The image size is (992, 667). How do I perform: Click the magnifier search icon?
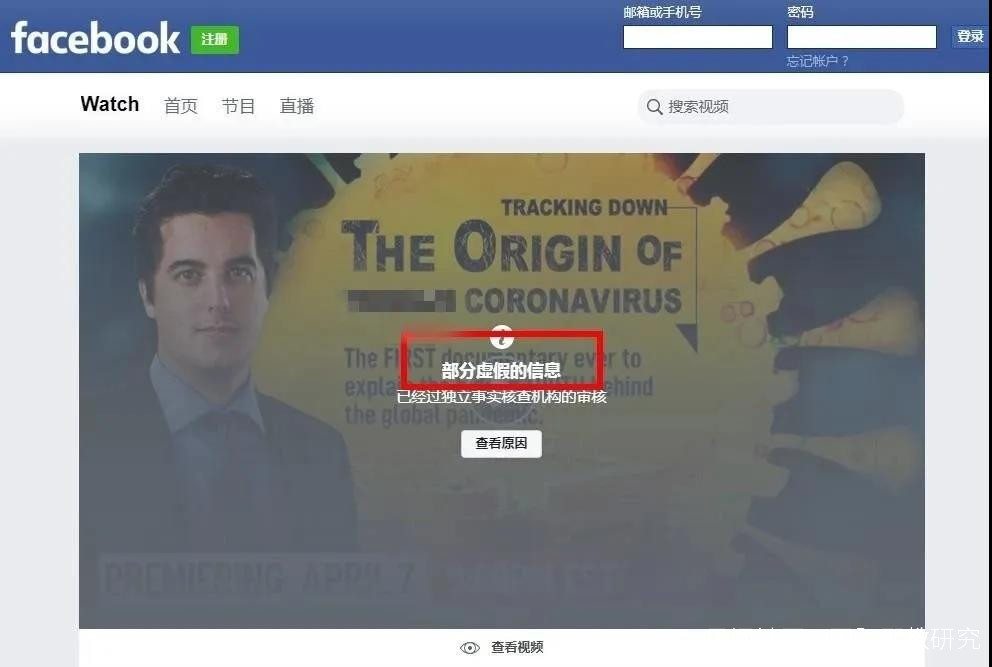[x=654, y=106]
